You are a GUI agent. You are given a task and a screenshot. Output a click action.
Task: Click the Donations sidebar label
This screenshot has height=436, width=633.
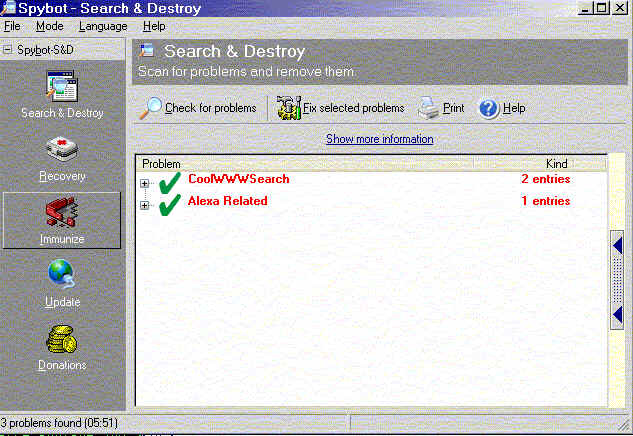pyautogui.click(x=62, y=365)
